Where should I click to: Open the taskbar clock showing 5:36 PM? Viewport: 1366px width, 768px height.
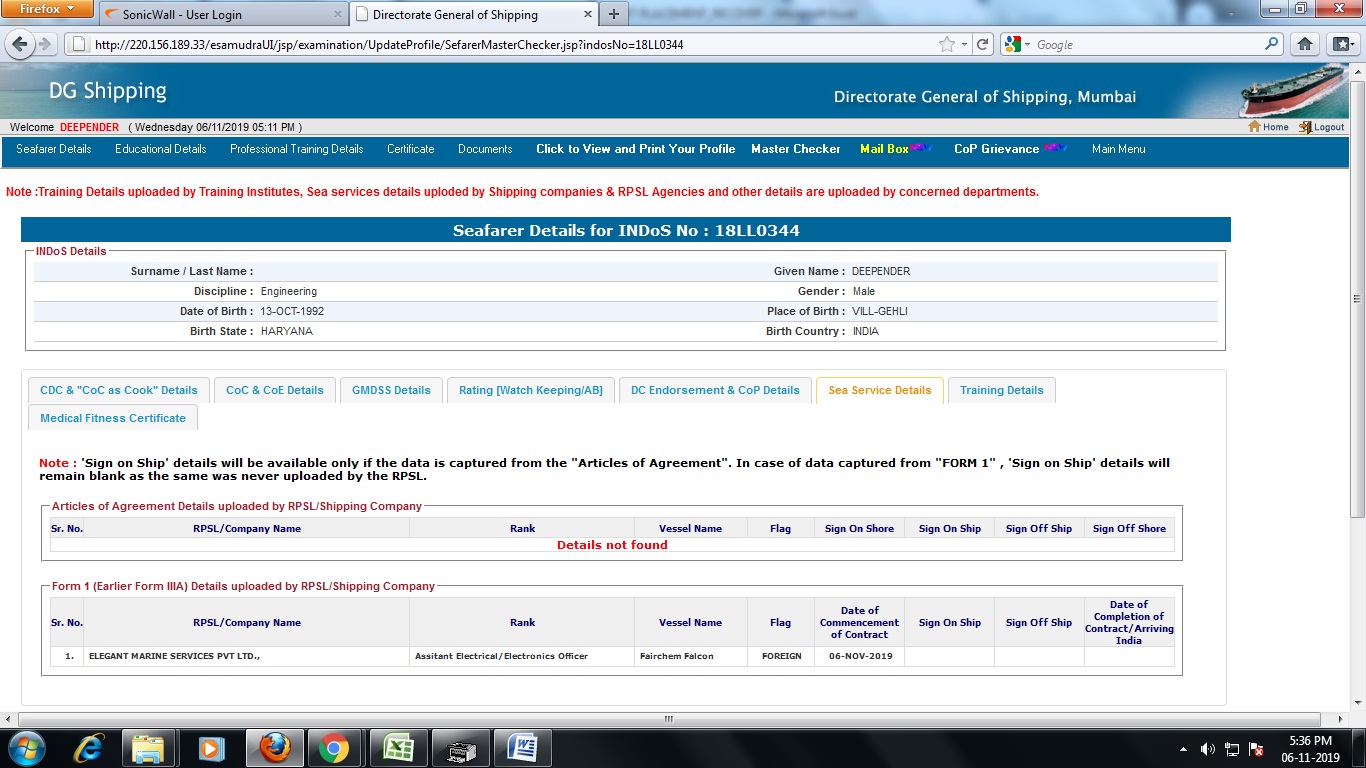pyautogui.click(x=1311, y=749)
